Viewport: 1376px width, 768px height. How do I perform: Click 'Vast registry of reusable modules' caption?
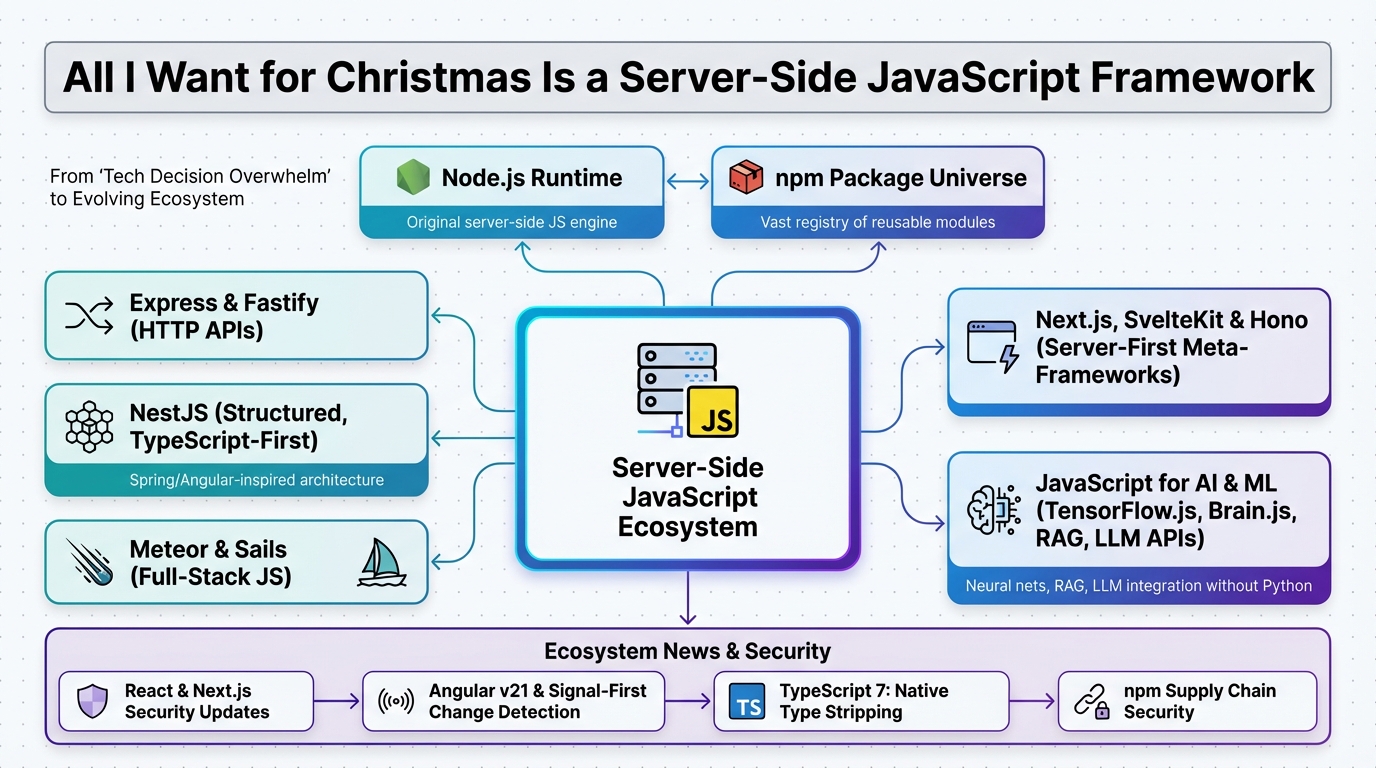pos(877,222)
